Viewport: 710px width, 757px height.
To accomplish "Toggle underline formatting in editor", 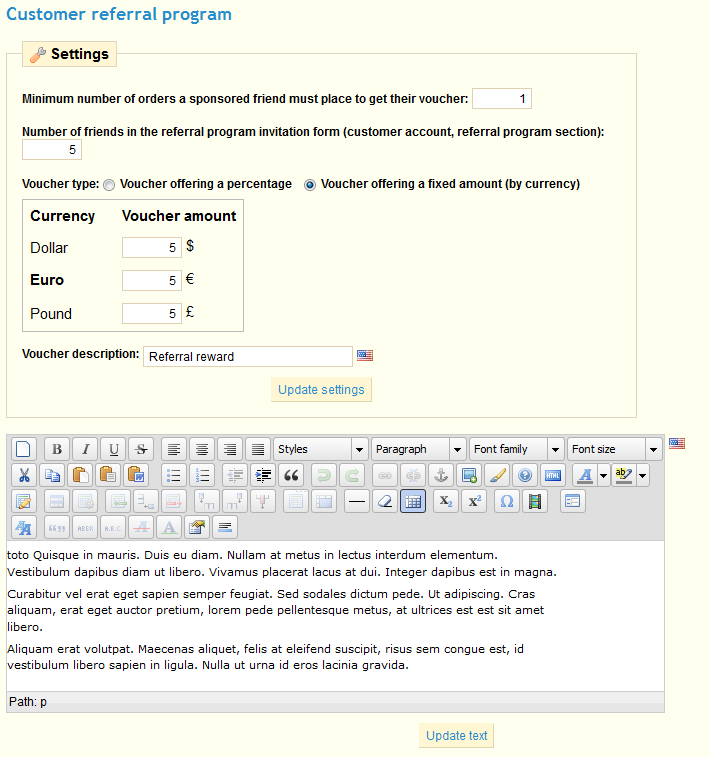I will [x=113, y=449].
